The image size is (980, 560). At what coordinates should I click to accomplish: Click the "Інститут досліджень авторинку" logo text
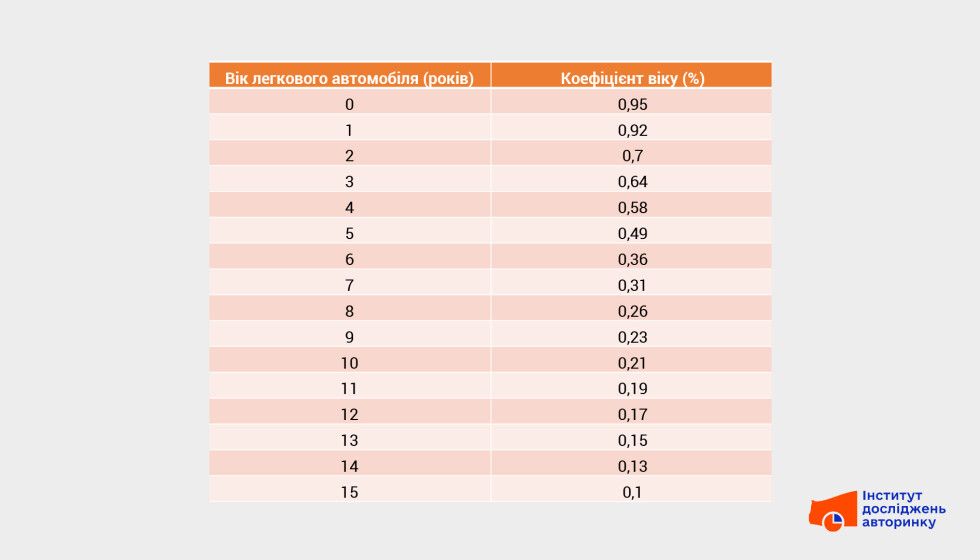903,509
